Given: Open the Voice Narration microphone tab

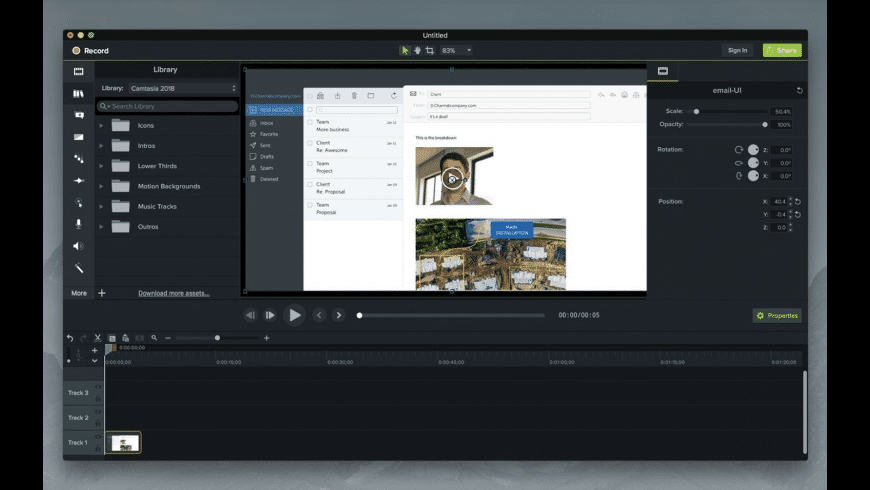Looking at the screenshot, I should [79, 224].
